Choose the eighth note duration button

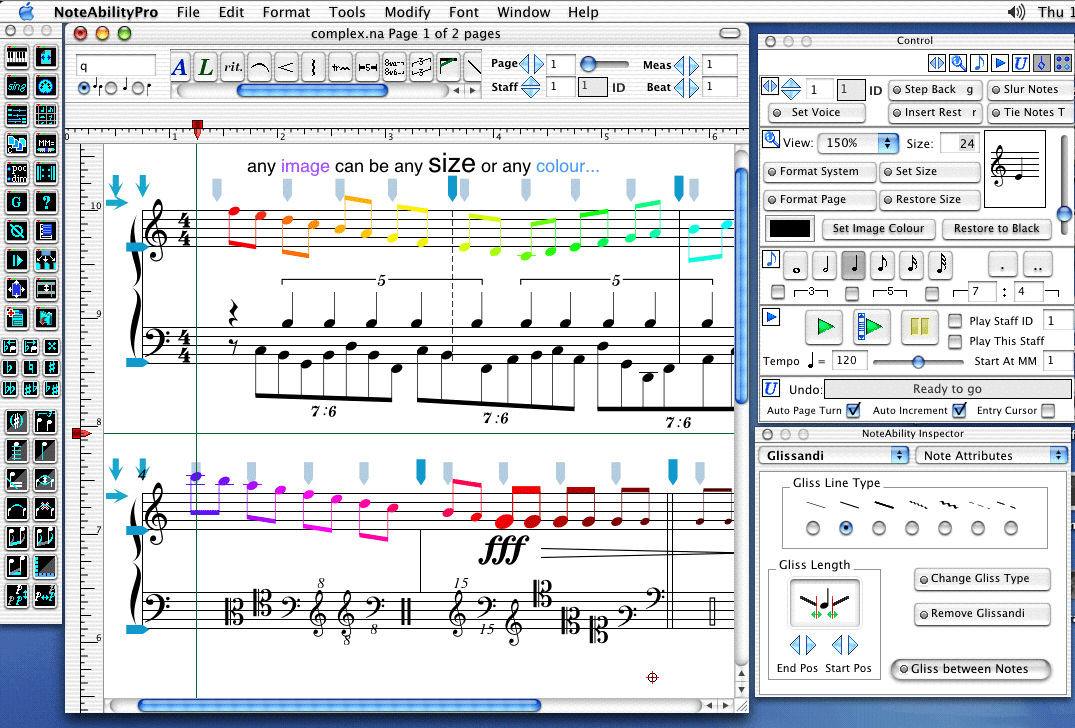pos(882,265)
